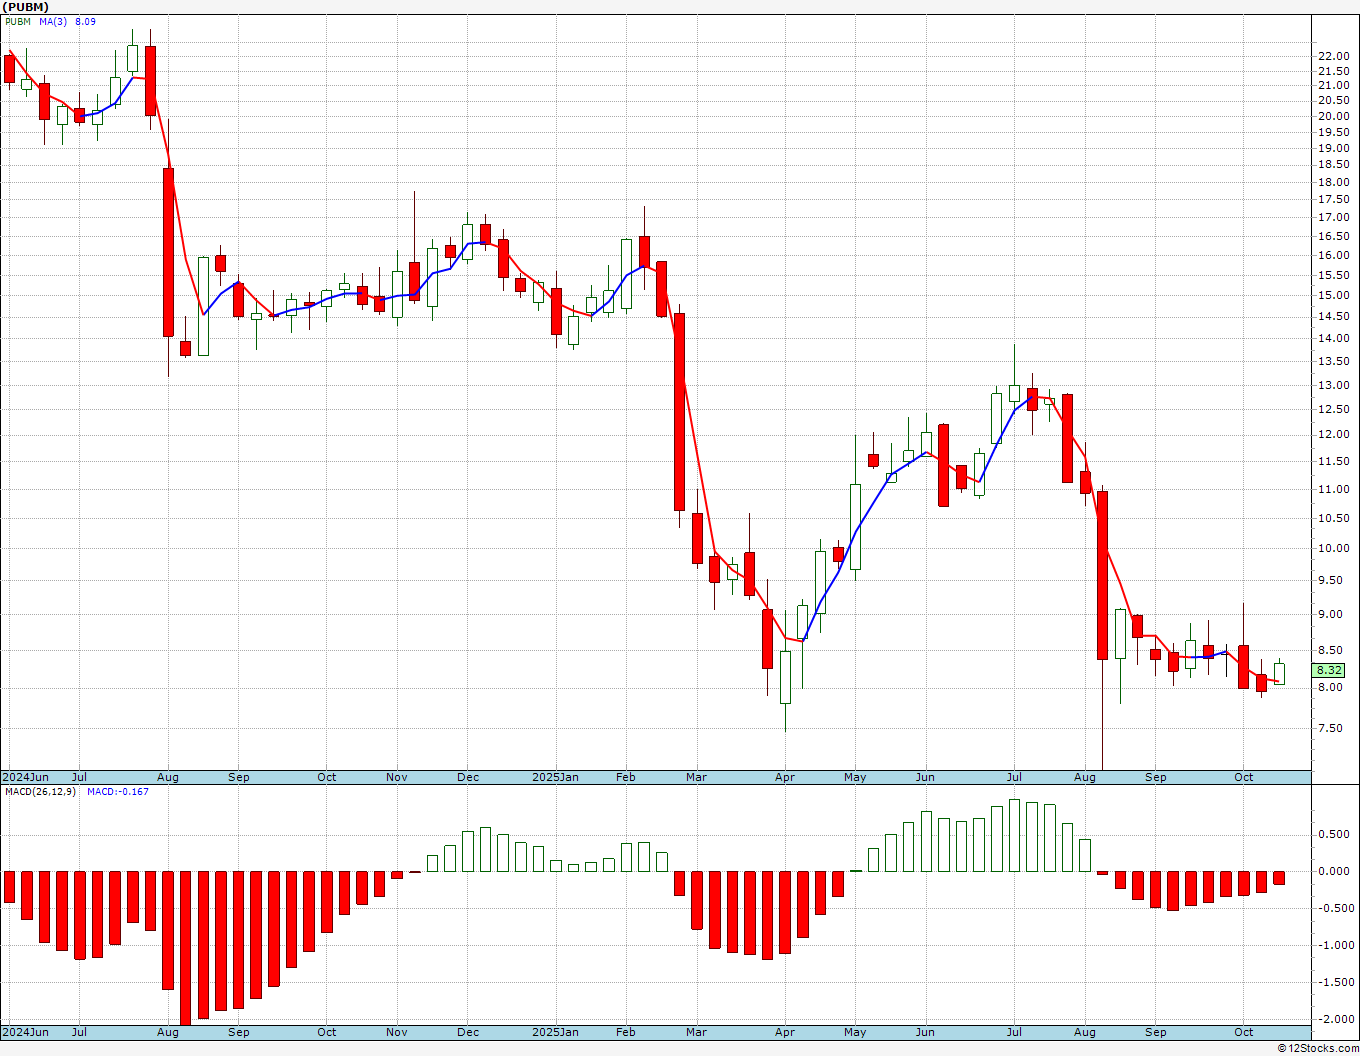Viewport: 1360px width, 1056px height.
Task: Click the 11.00 price axis label
Action: coord(1332,489)
